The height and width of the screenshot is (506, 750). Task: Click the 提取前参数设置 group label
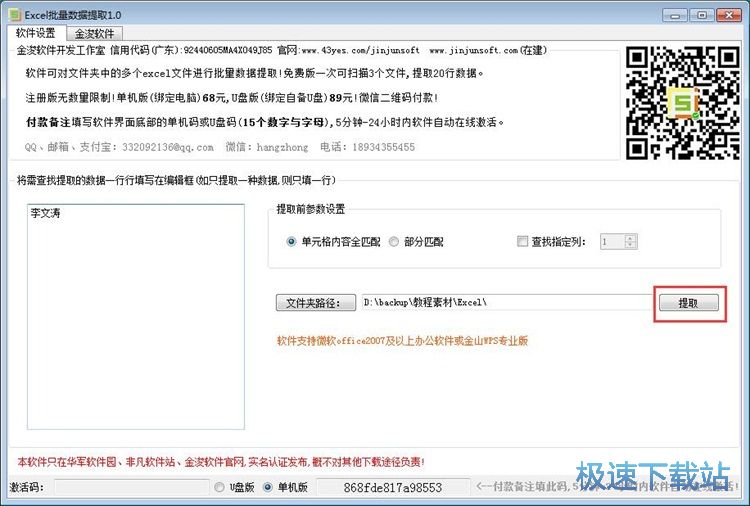310,209
